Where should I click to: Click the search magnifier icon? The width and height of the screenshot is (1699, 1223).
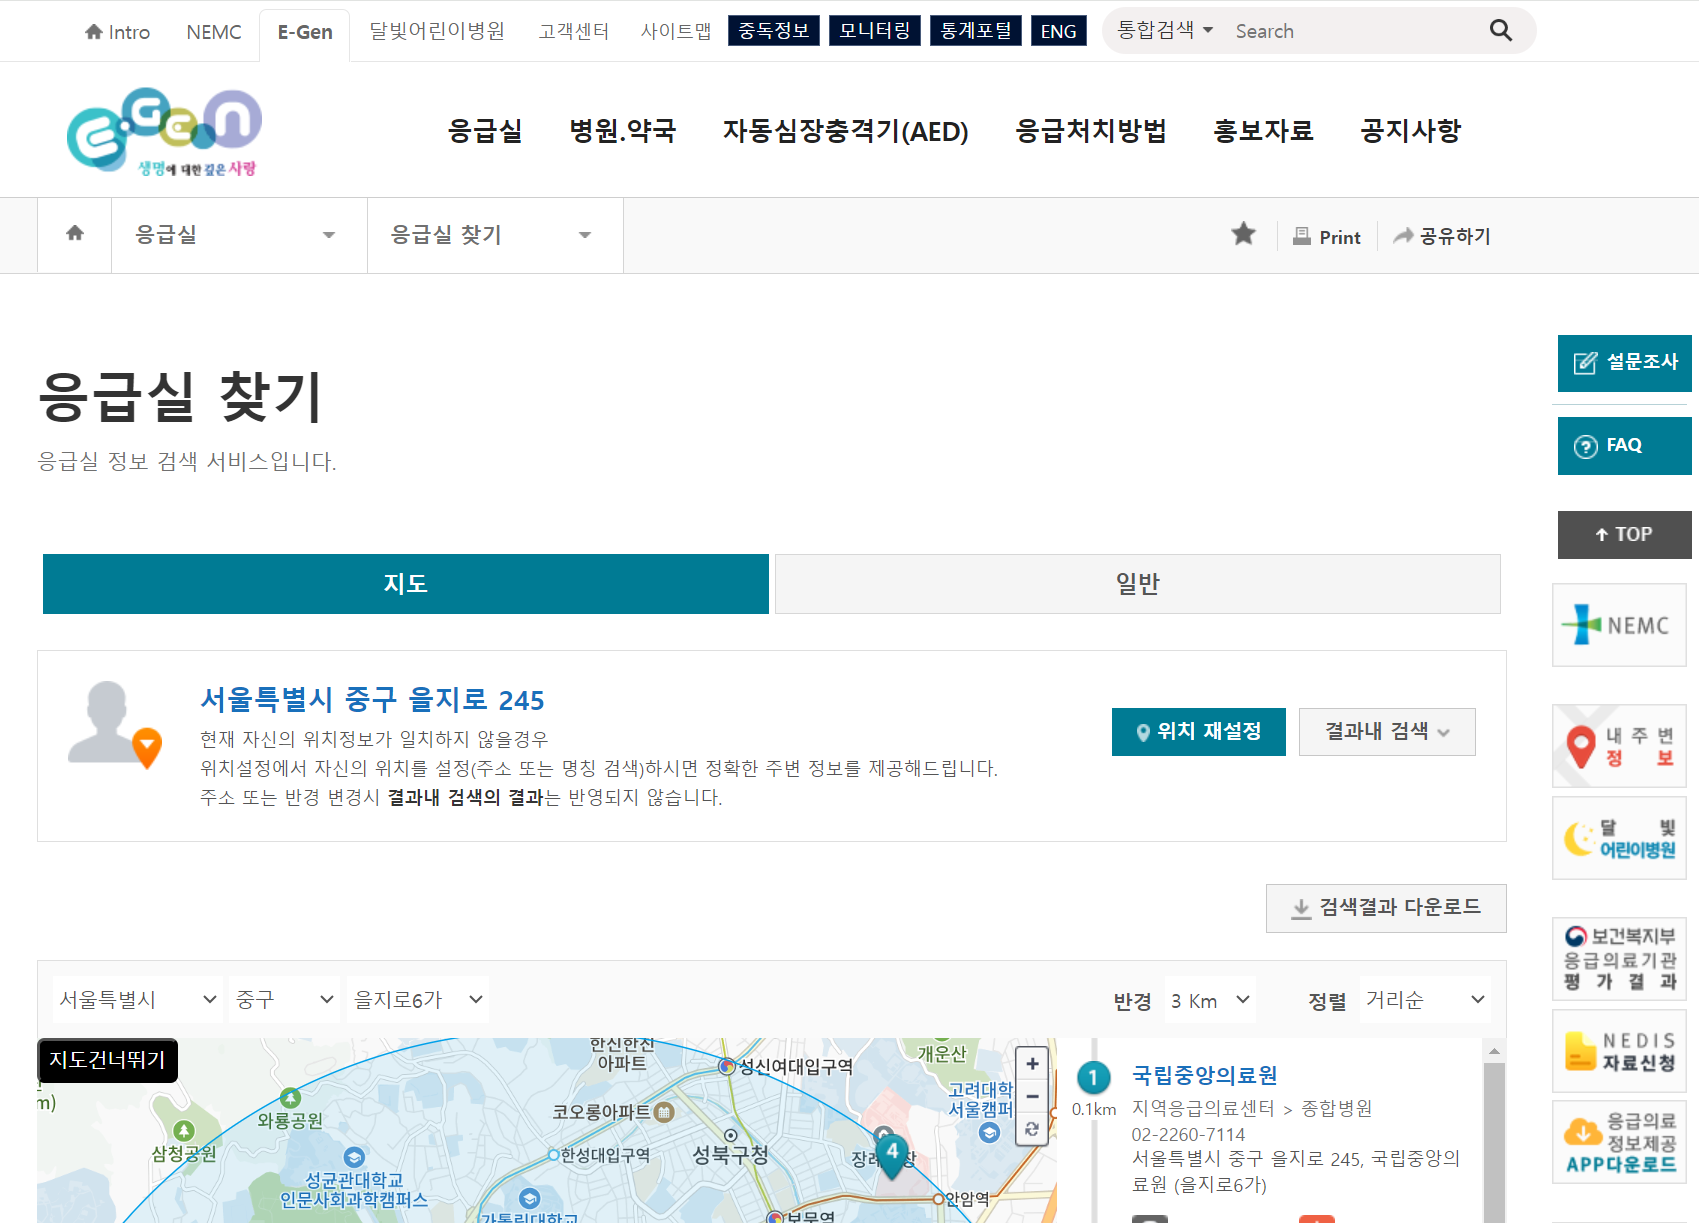1500,31
